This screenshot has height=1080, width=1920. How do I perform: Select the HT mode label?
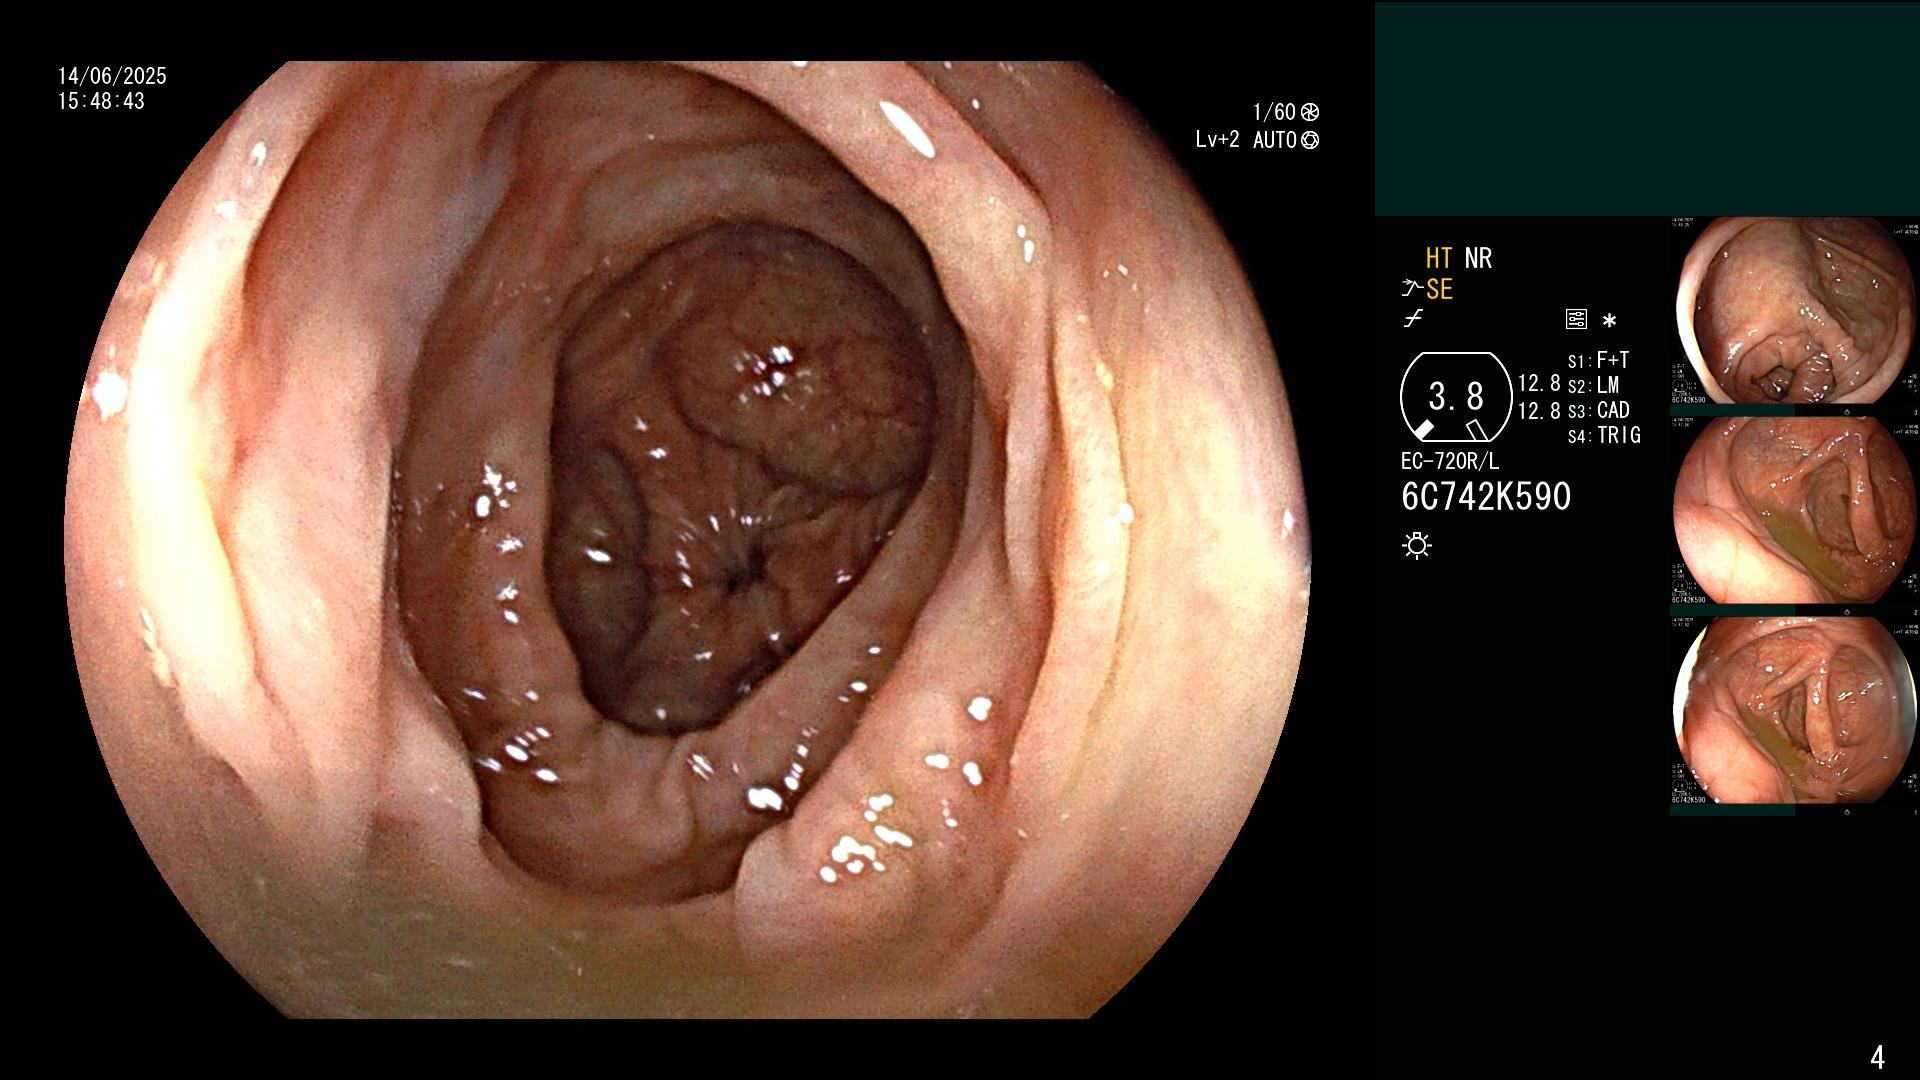[x=1439, y=259]
